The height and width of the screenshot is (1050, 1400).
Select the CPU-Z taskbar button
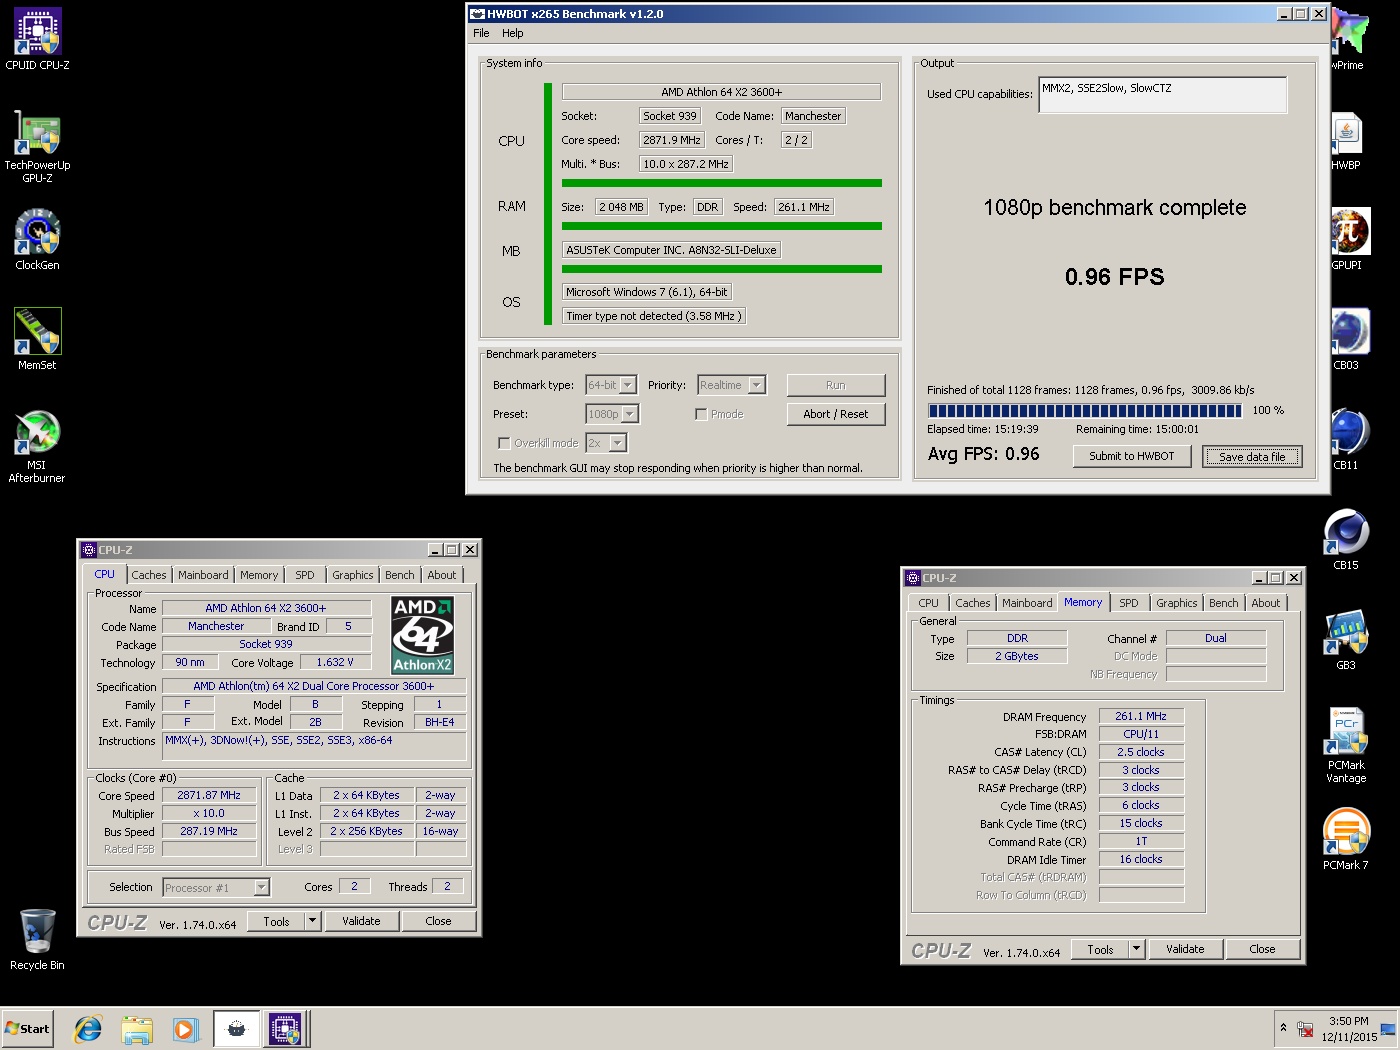pyautogui.click(x=285, y=1028)
